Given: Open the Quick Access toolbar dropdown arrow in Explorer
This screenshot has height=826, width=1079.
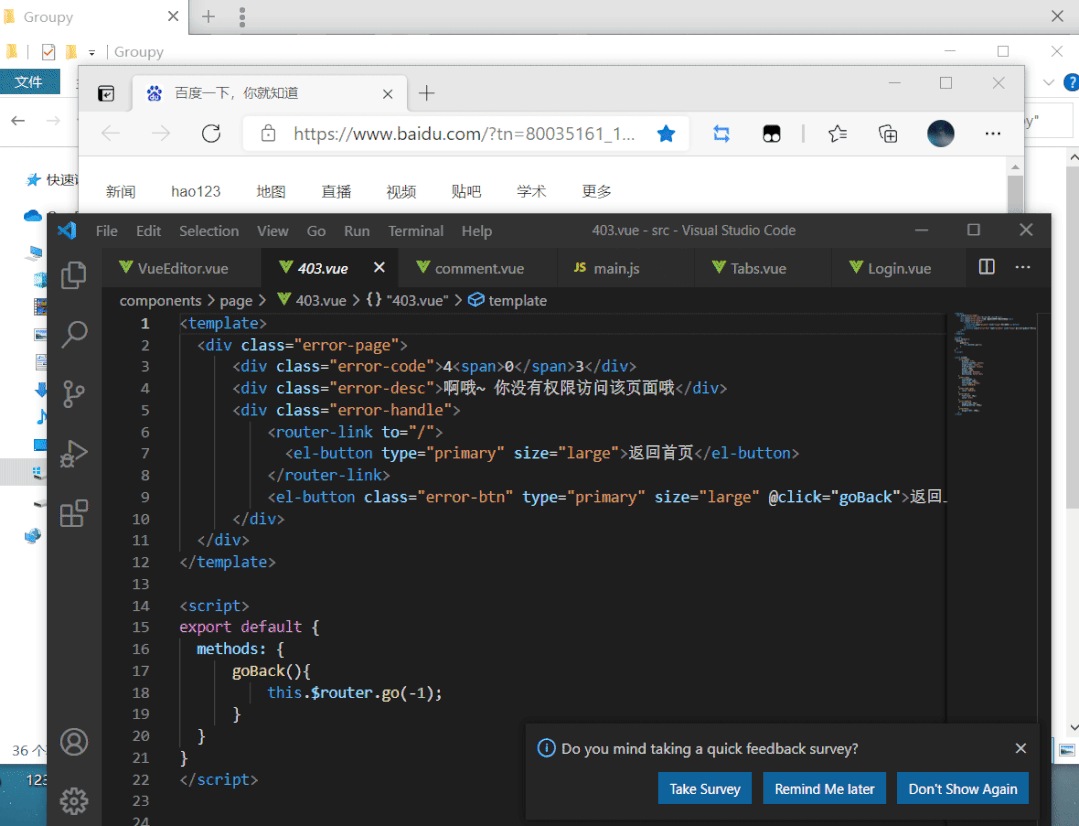Looking at the screenshot, I should point(92,52).
